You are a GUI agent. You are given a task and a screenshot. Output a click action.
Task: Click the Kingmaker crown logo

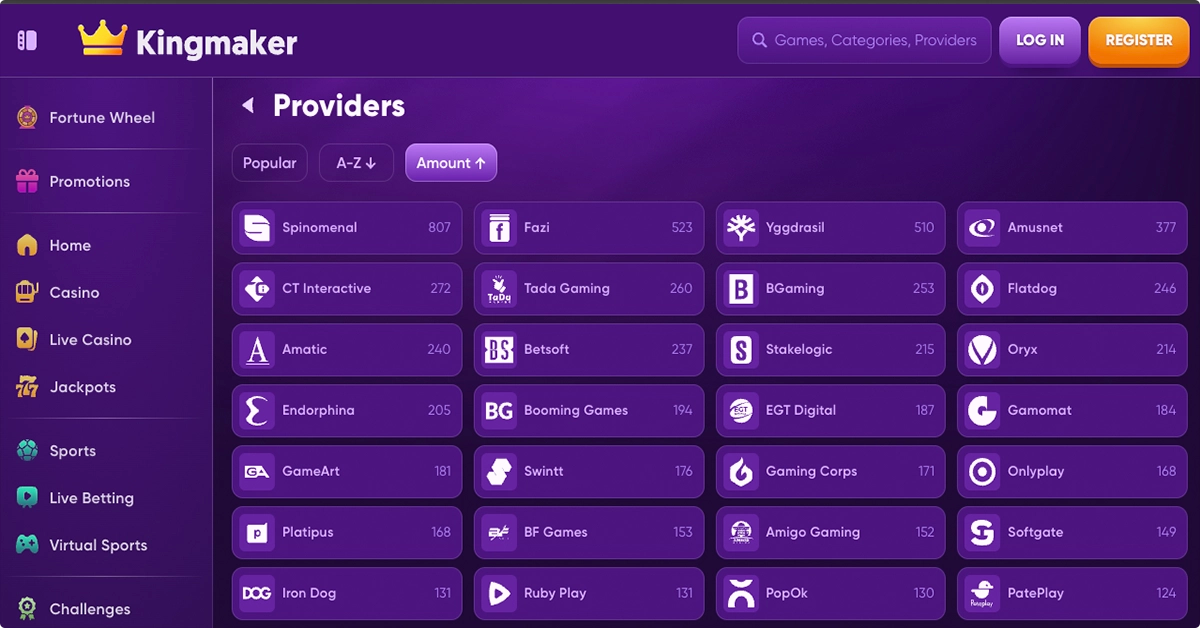pos(102,40)
